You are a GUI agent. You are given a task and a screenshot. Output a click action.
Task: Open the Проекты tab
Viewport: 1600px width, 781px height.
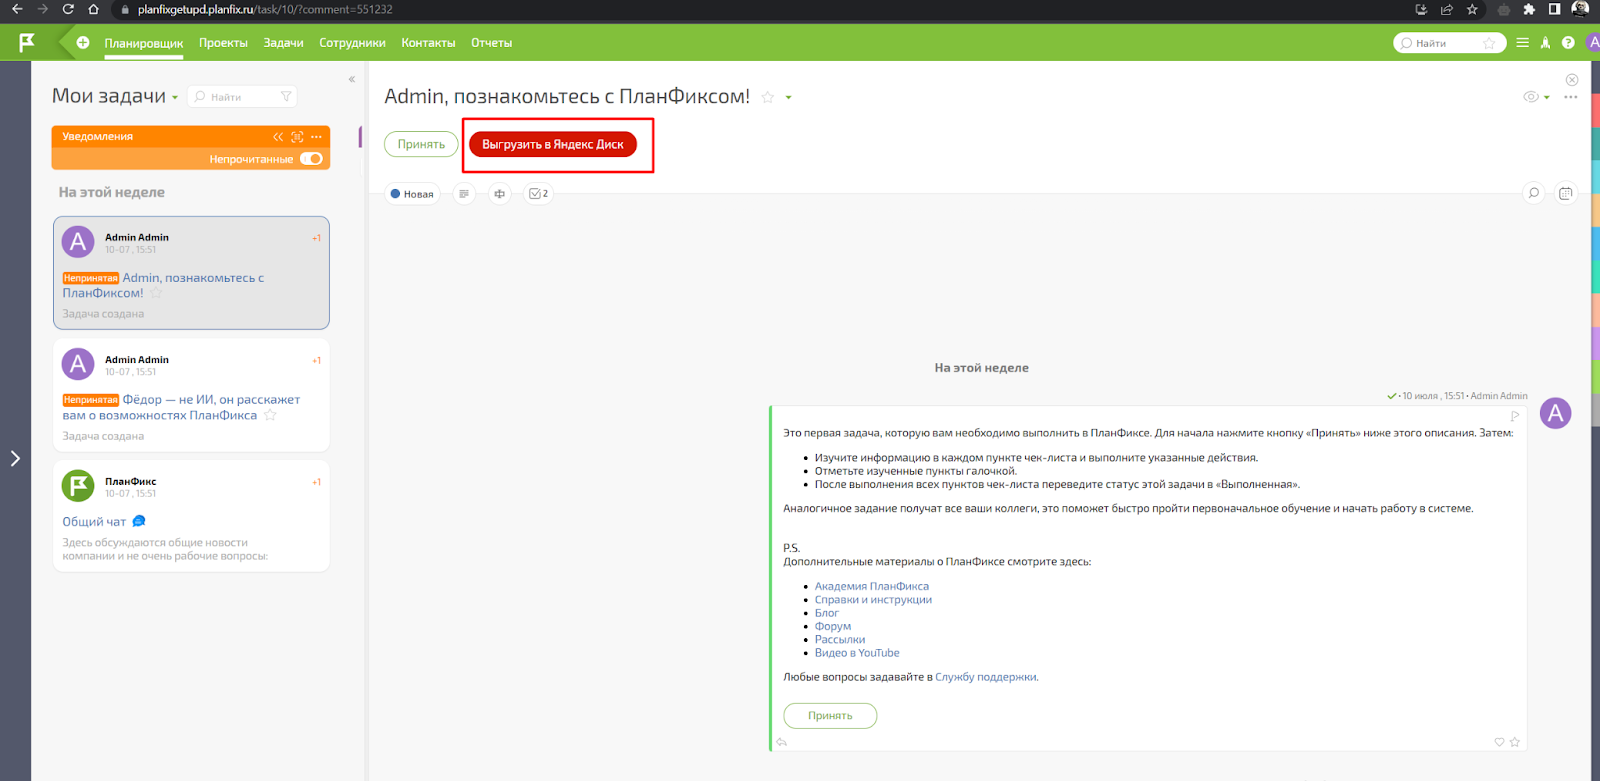(x=223, y=43)
